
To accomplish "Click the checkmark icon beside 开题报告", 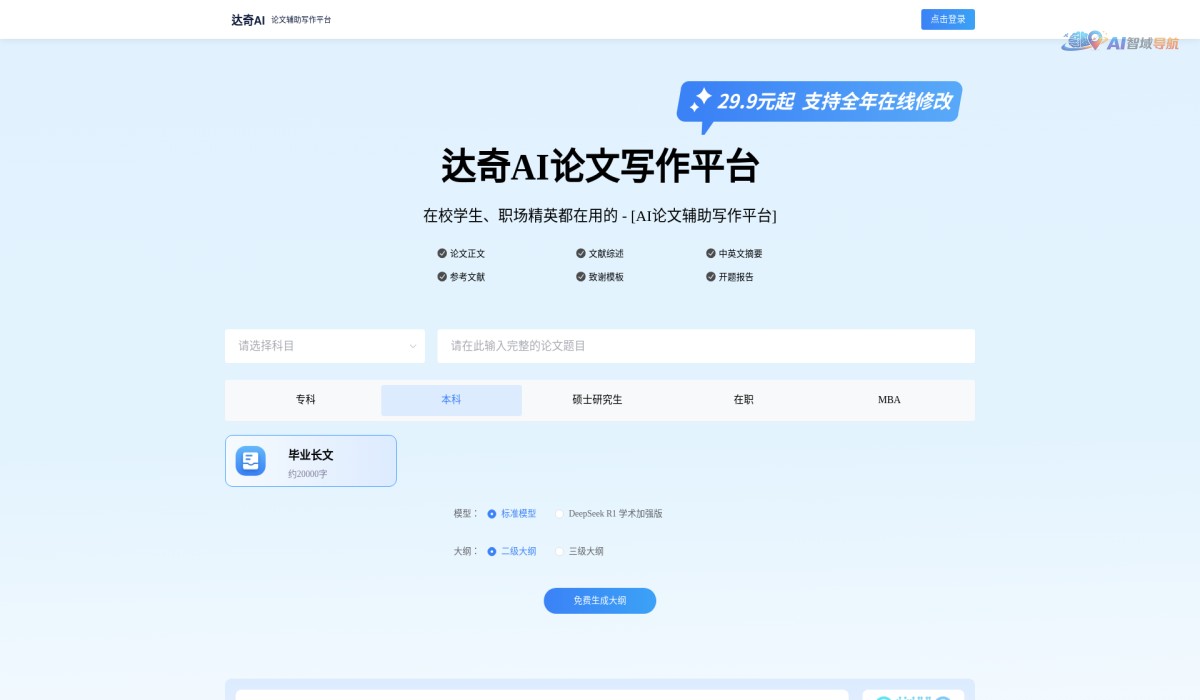I will 710,277.
